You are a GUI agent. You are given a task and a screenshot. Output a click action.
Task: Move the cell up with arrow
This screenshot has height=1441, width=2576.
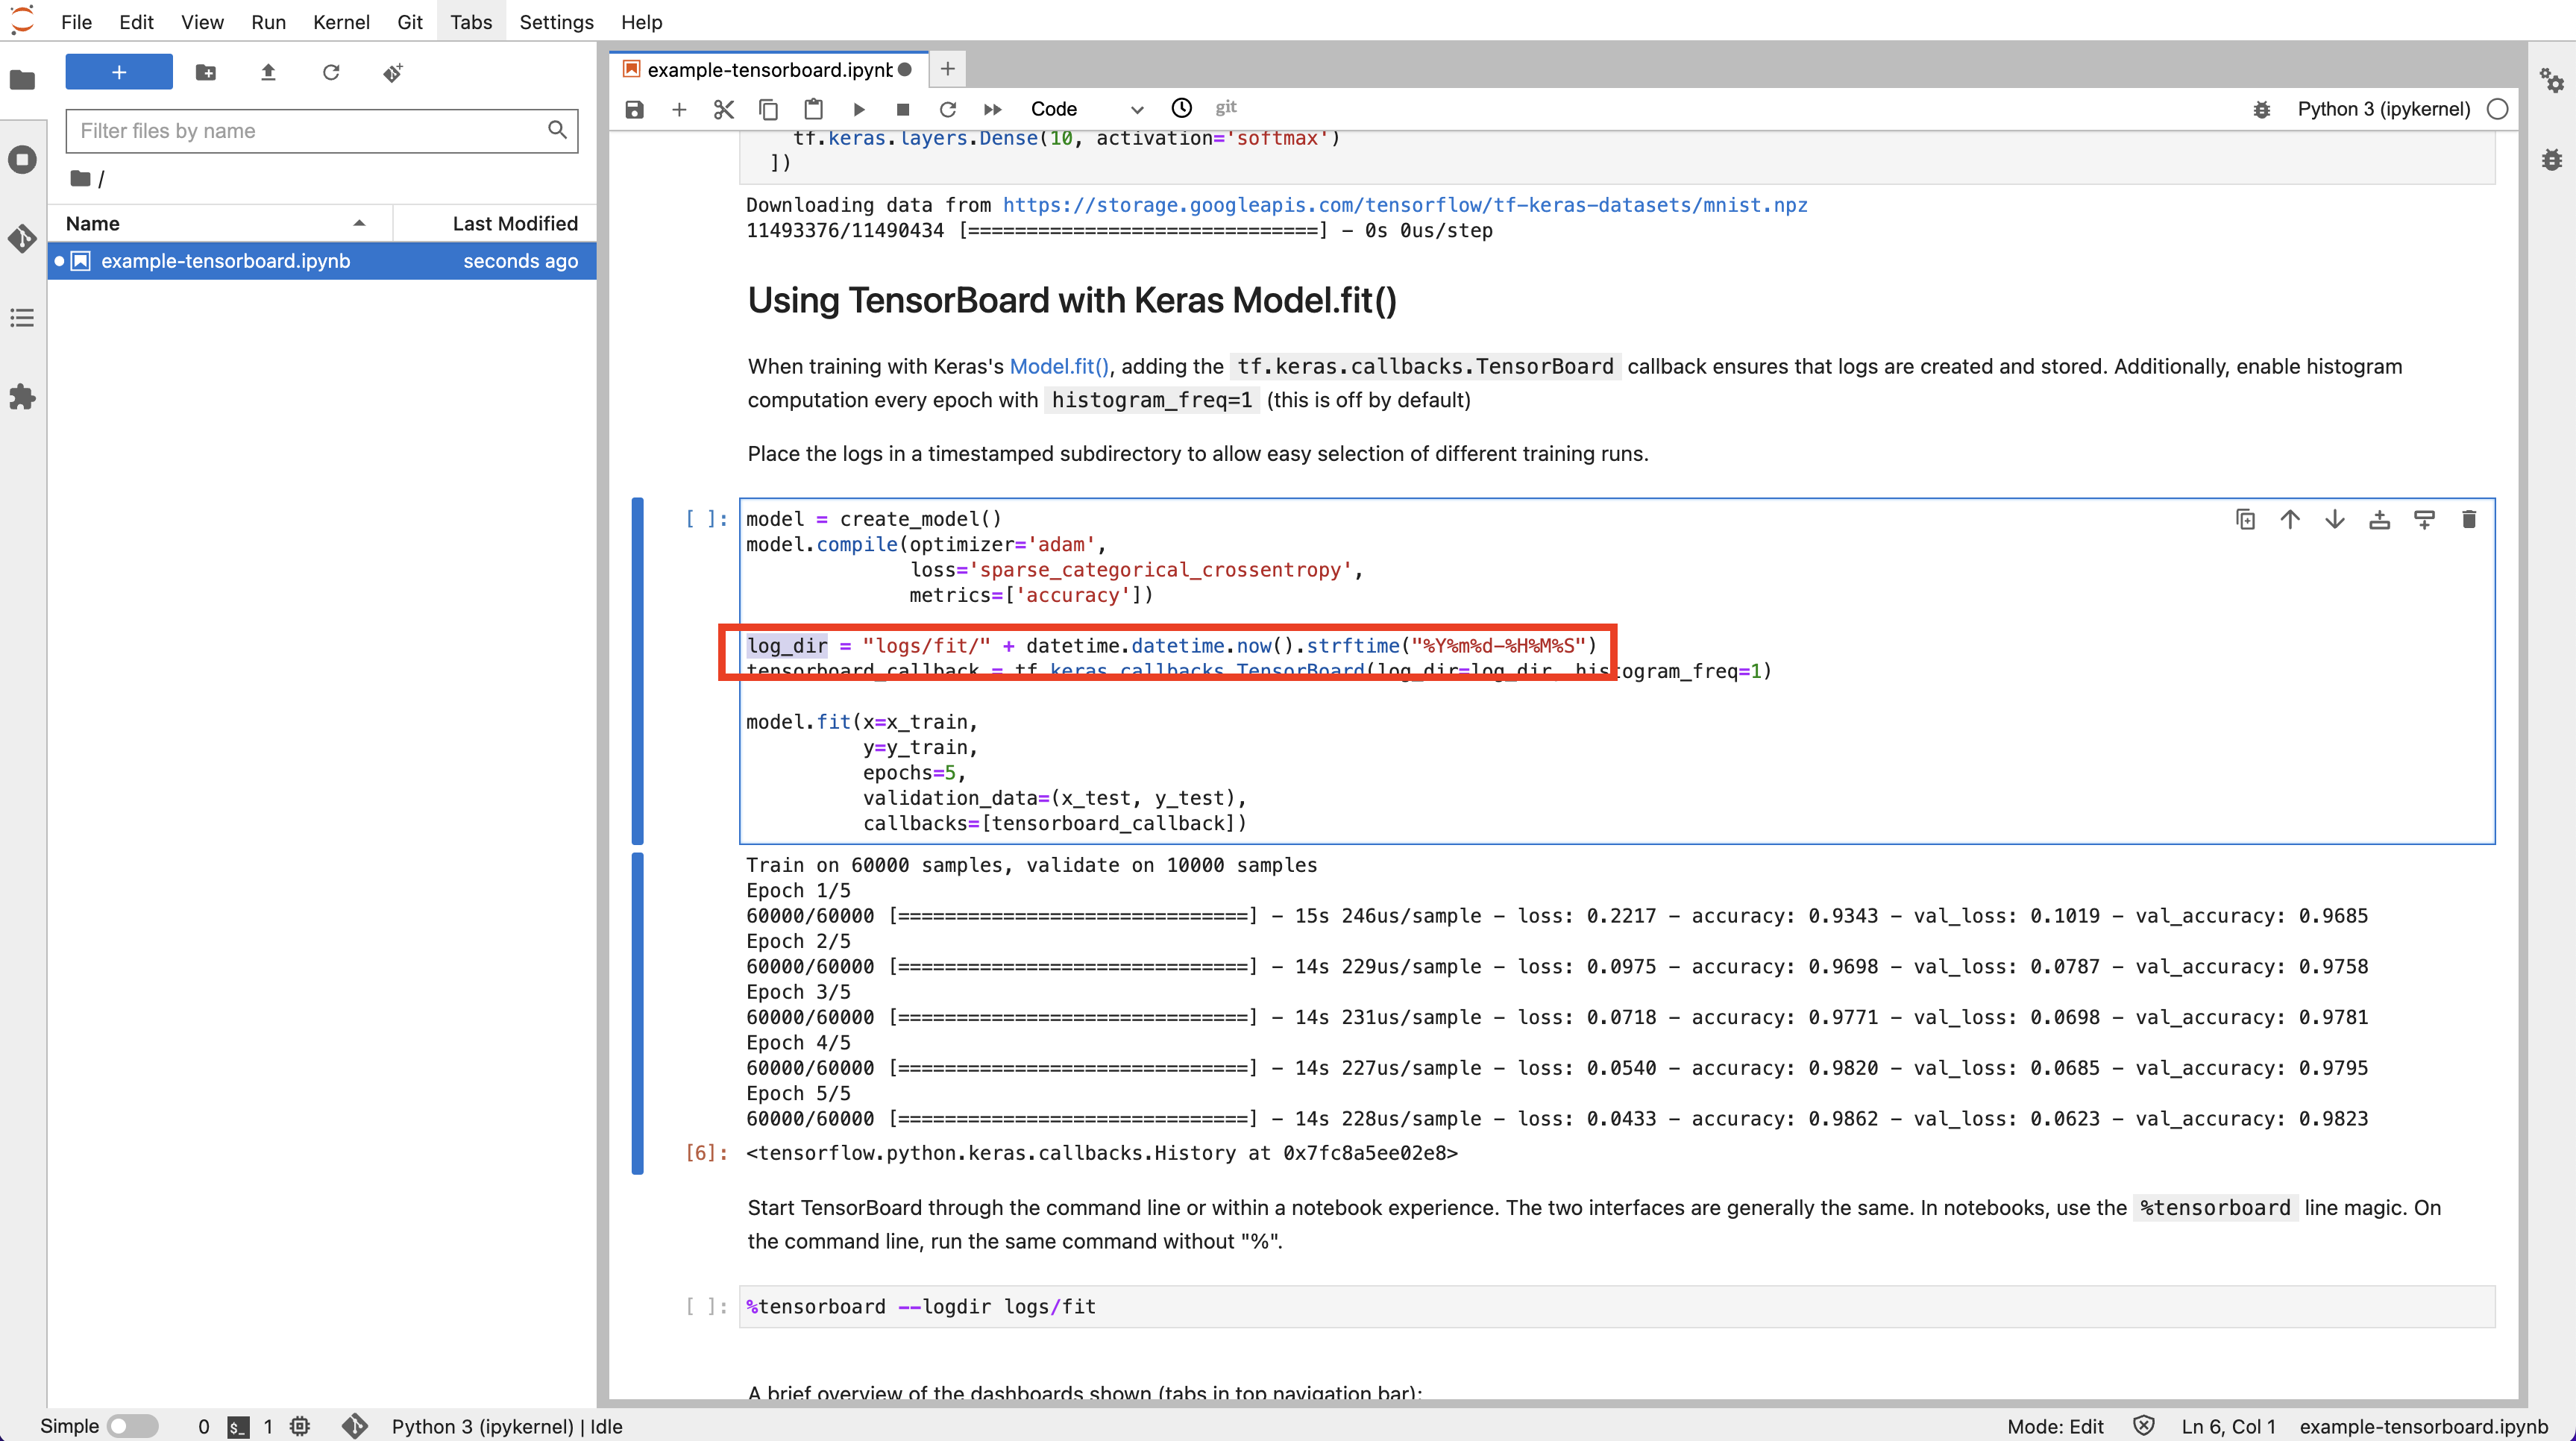tap(2290, 519)
